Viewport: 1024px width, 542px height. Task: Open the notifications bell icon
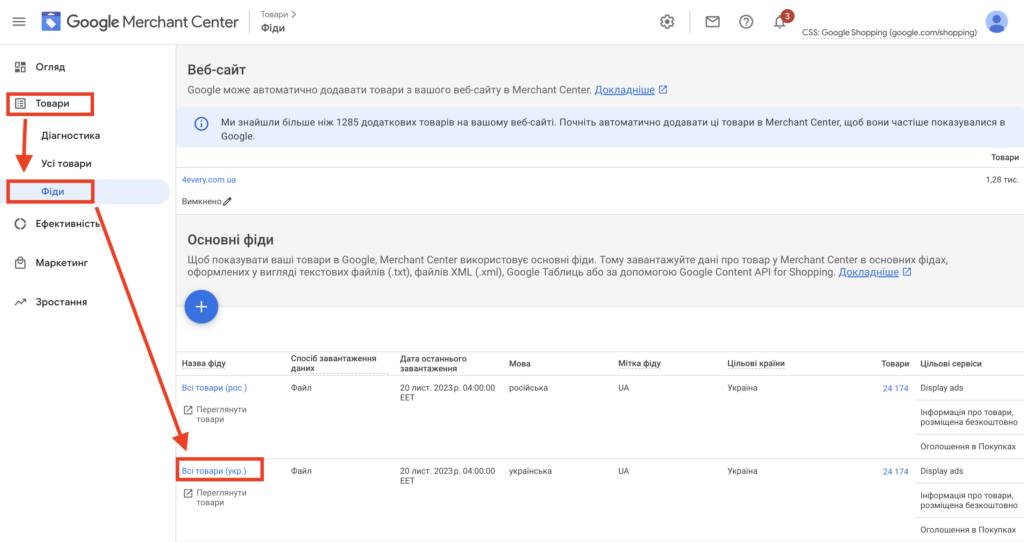780,23
